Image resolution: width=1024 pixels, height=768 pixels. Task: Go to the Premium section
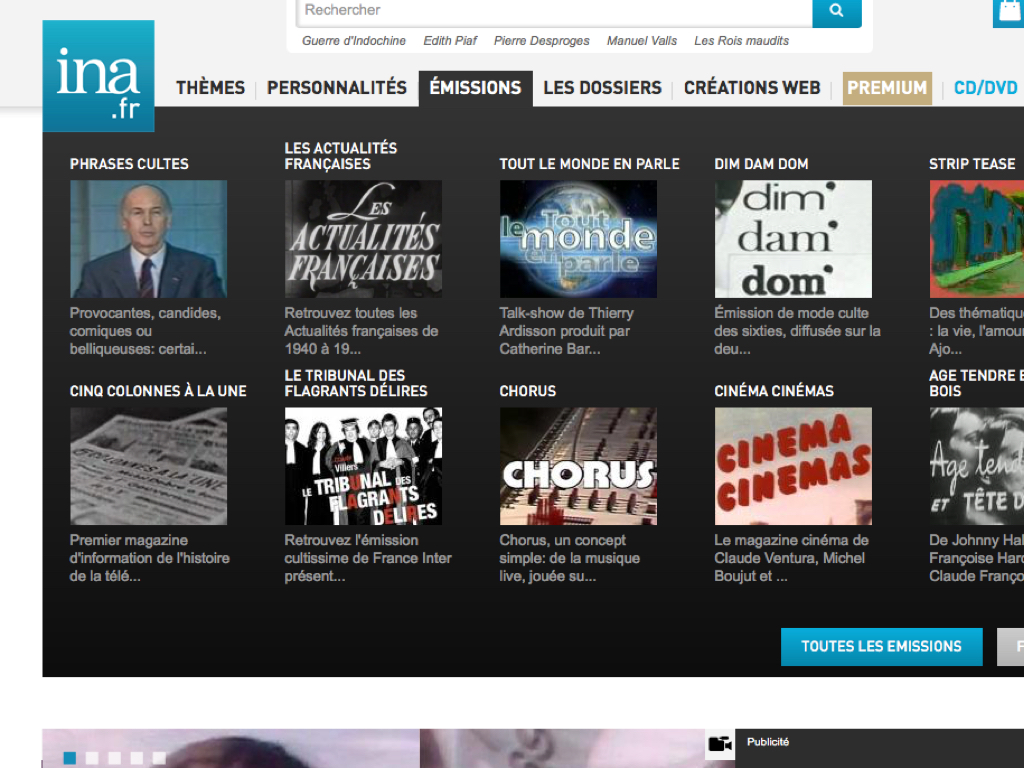(x=887, y=88)
